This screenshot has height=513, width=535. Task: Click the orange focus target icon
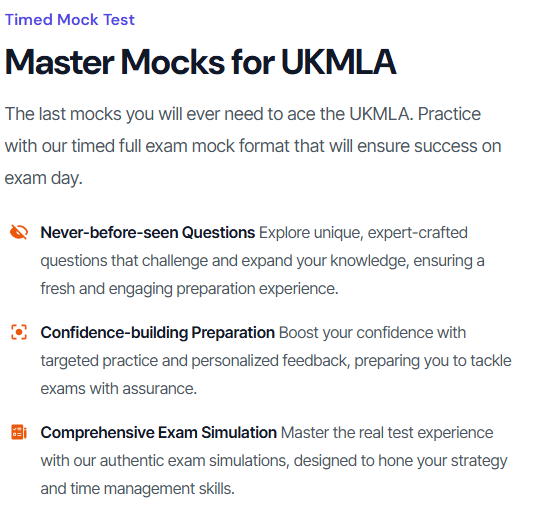(19, 332)
